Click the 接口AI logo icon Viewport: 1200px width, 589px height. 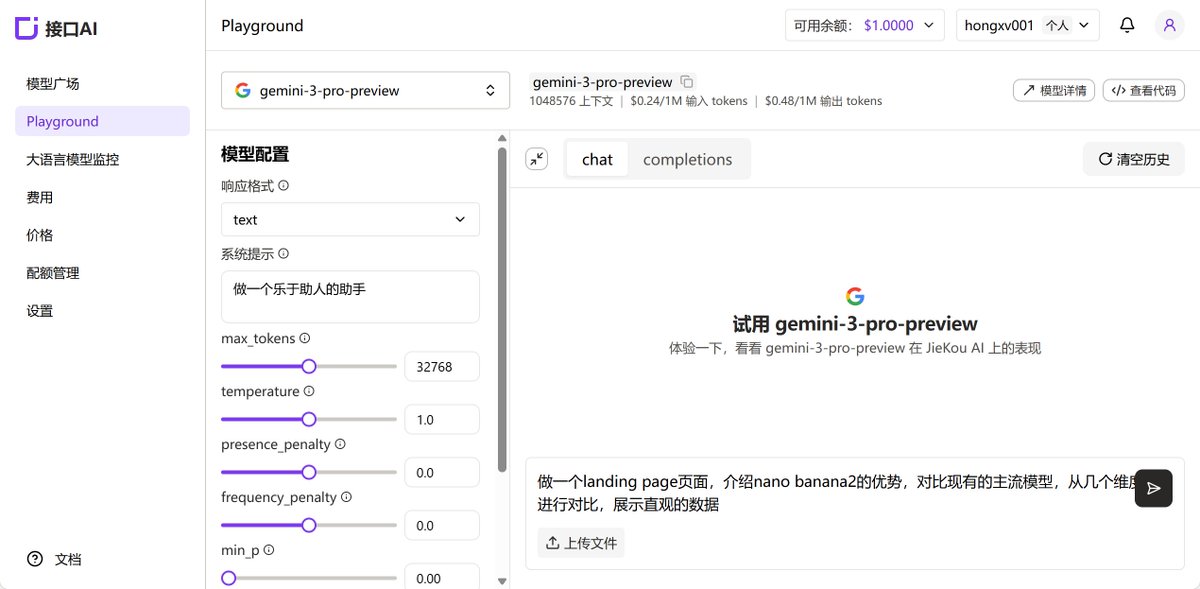pos(28,28)
